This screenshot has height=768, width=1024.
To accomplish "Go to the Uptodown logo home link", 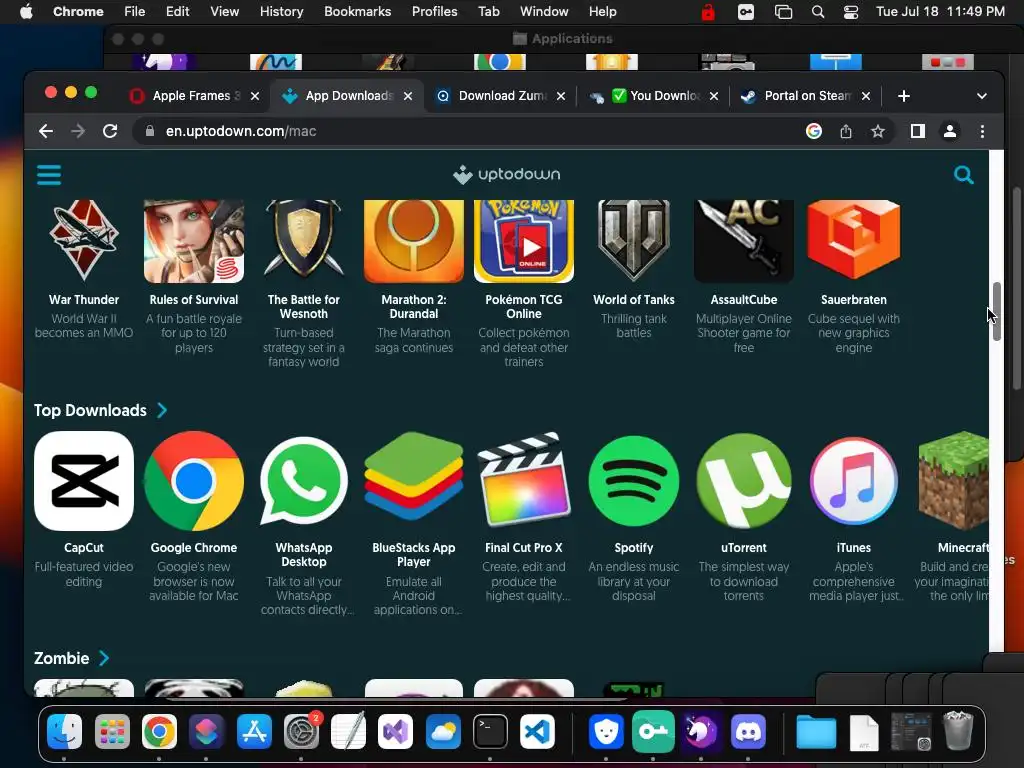I will click(x=507, y=174).
